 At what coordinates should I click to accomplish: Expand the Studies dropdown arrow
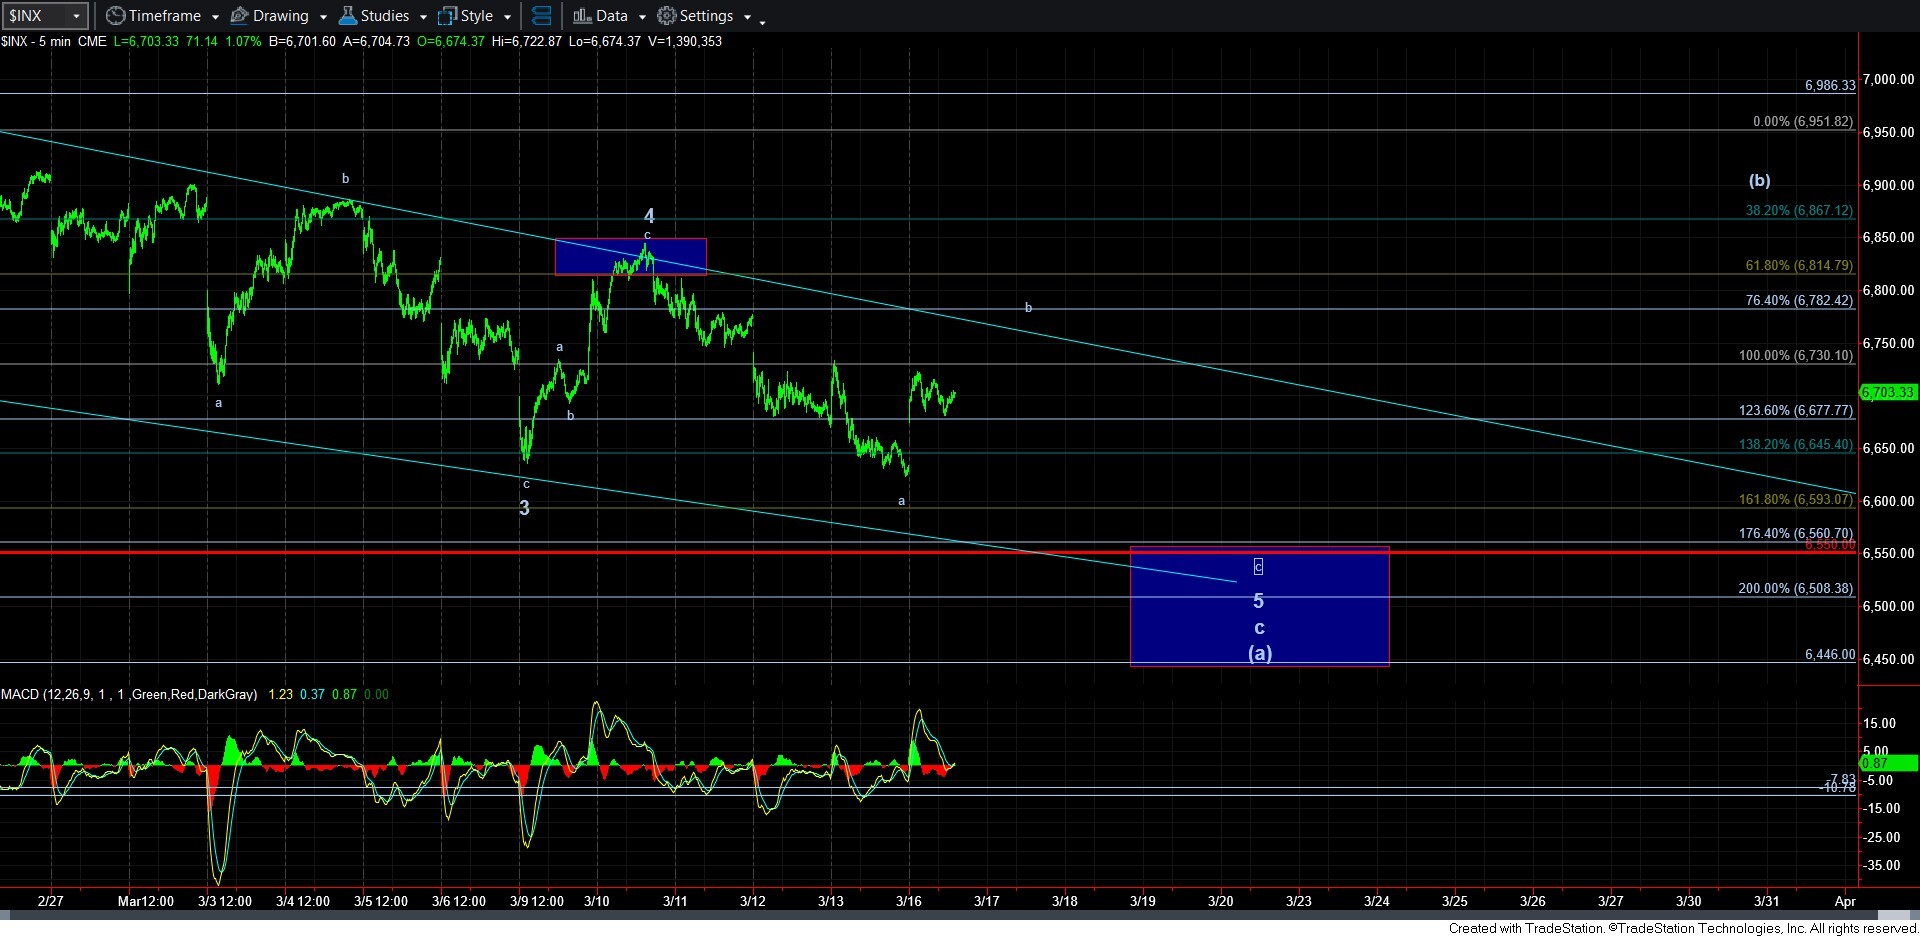tap(423, 17)
